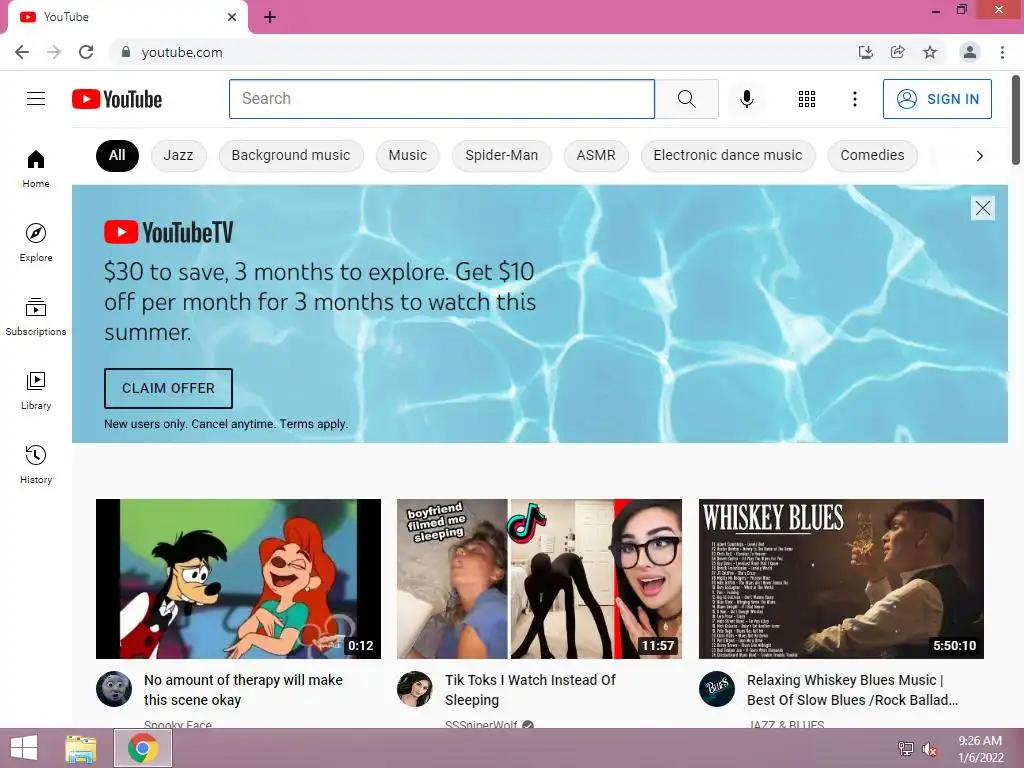Image resolution: width=1024 pixels, height=768 pixels.
Task: Select the Jazz chip
Action: [178, 155]
